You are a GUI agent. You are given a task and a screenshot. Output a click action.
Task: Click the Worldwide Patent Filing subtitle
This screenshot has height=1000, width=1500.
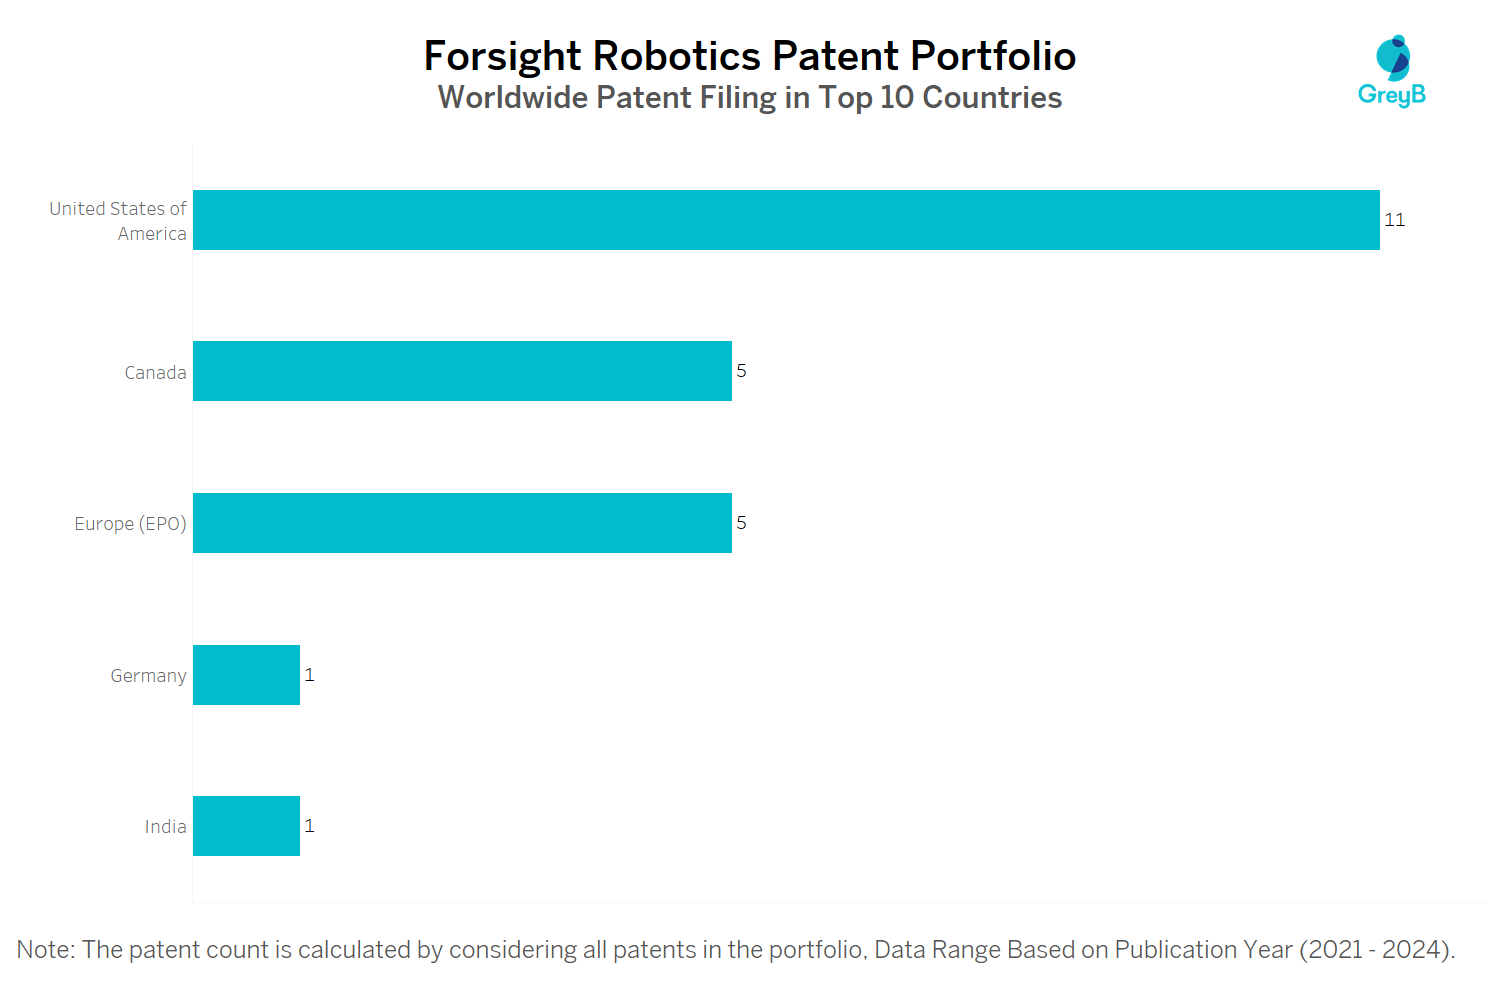pos(750,98)
